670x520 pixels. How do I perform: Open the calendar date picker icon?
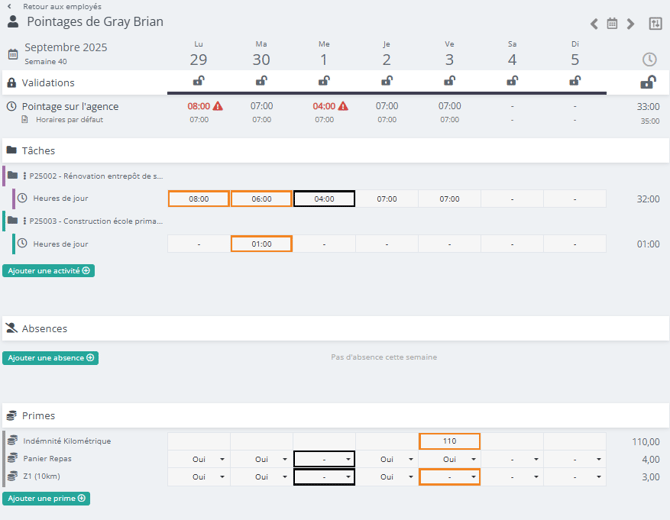[x=612, y=23]
